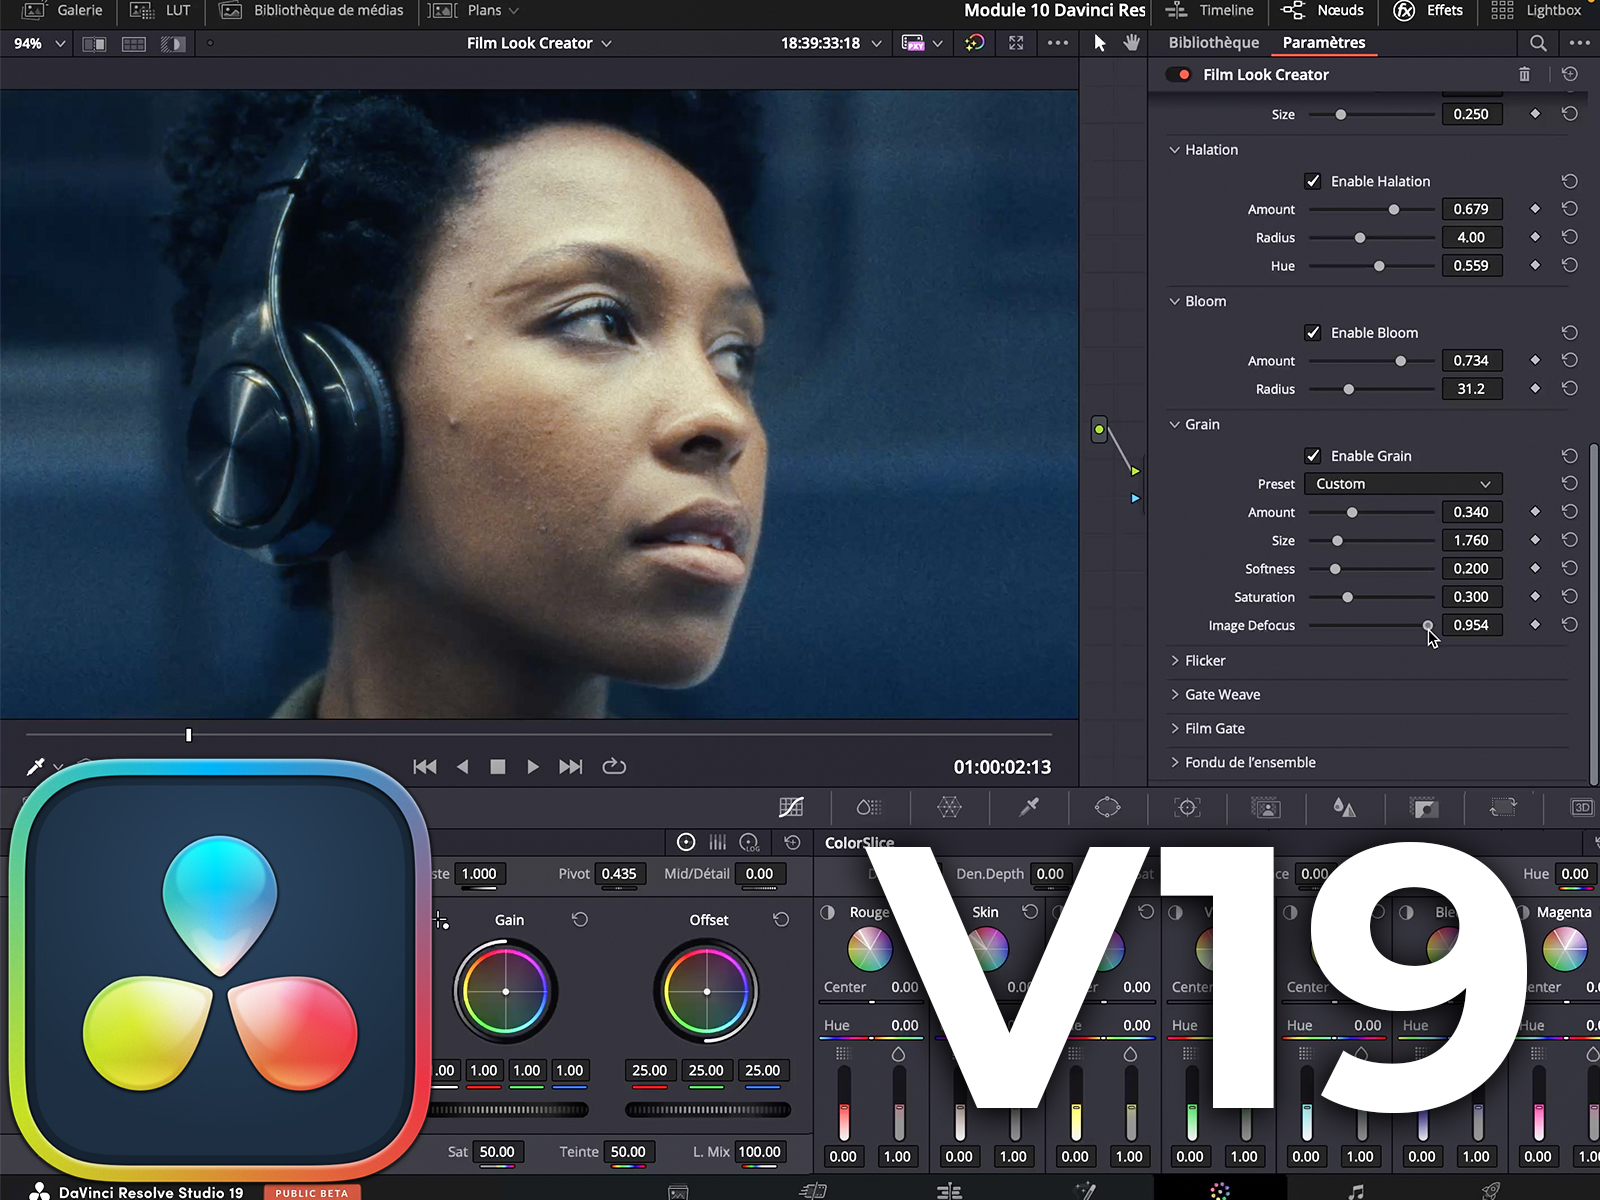Reset the Gain color wheel
This screenshot has width=1600, height=1200.
pos(580,919)
